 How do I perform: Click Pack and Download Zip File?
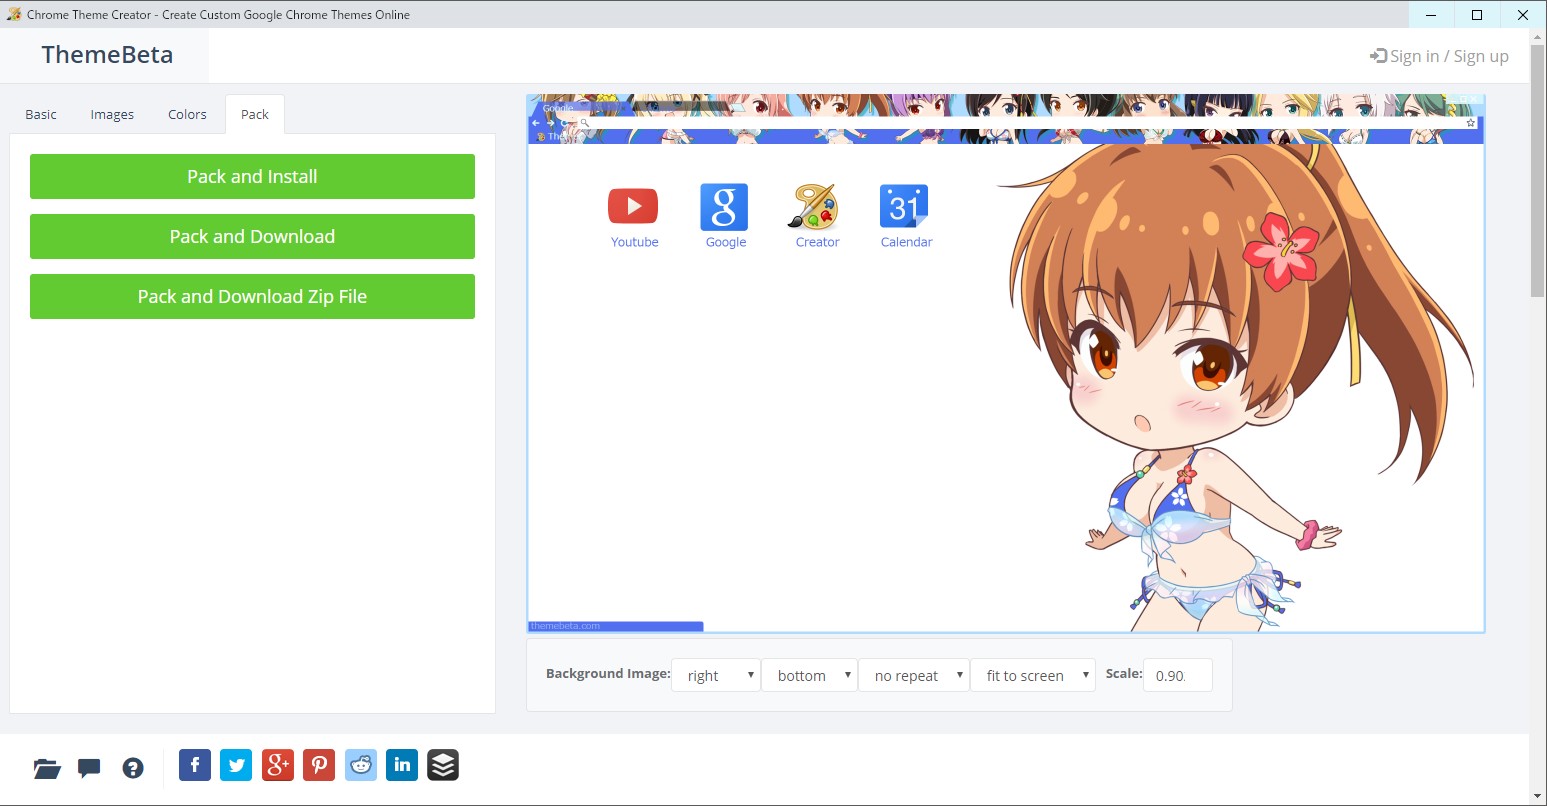click(x=252, y=296)
